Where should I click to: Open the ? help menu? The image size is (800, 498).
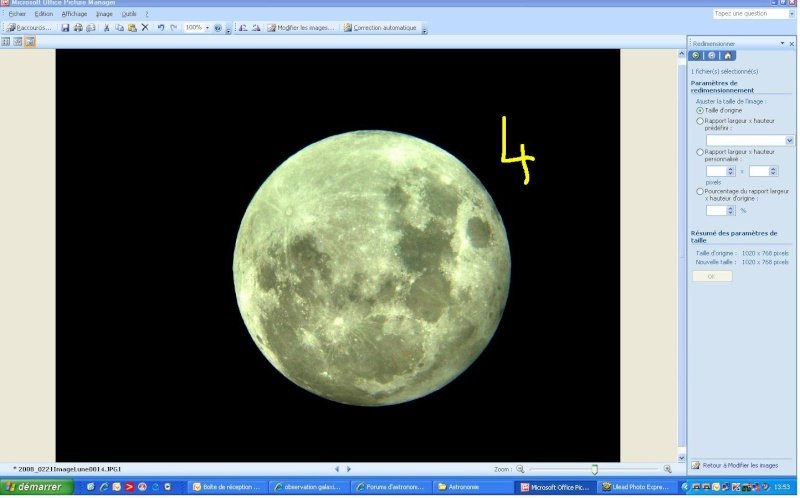(147, 14)
